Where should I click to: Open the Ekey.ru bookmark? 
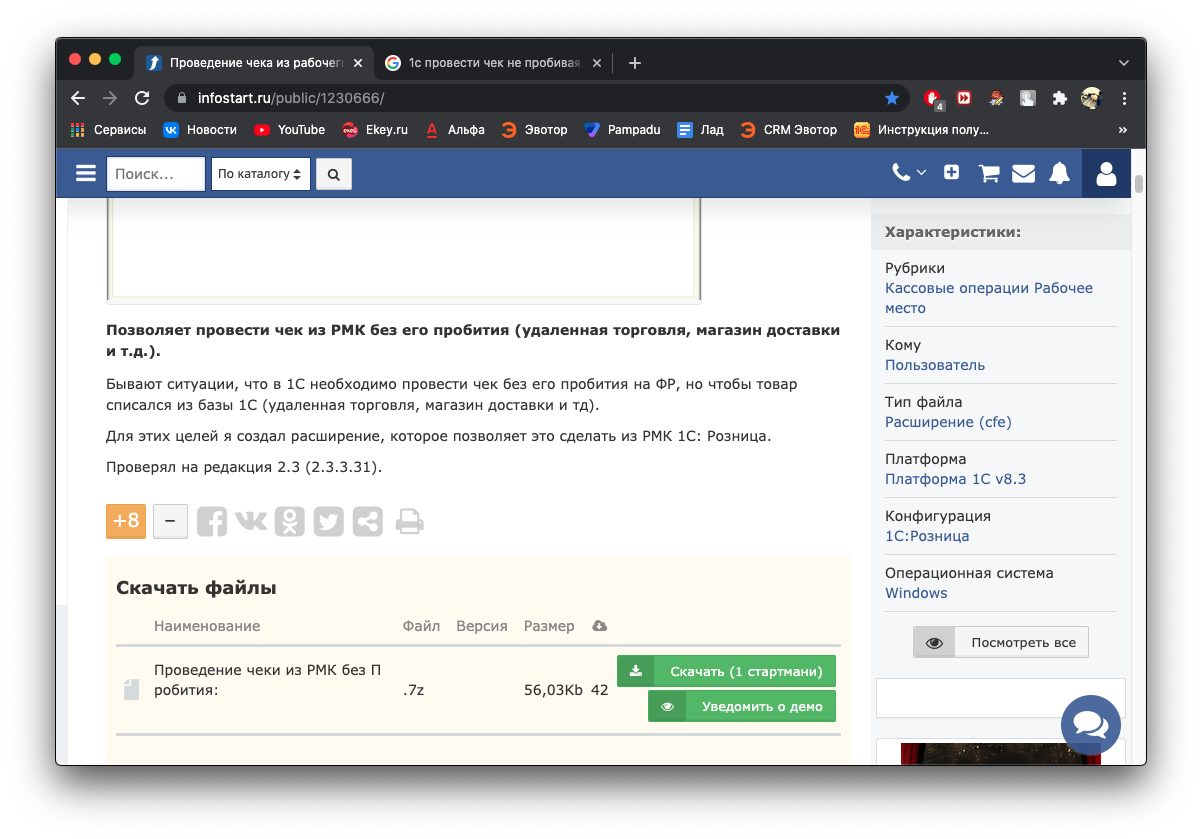click(374, 129)
